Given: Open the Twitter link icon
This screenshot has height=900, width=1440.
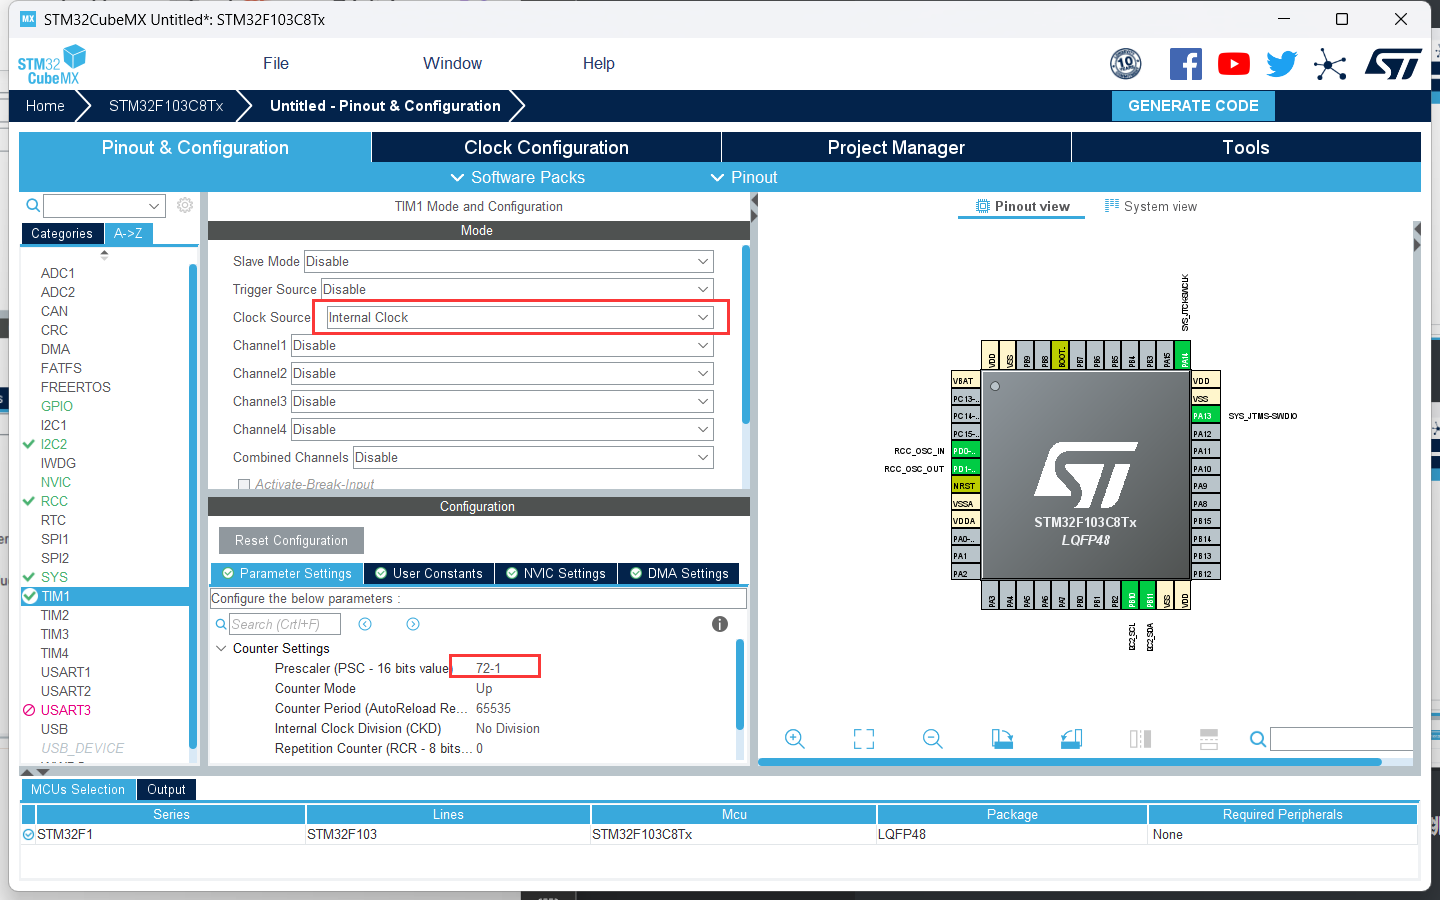Looking at the screenshot, I should [x=1282, y=64].
